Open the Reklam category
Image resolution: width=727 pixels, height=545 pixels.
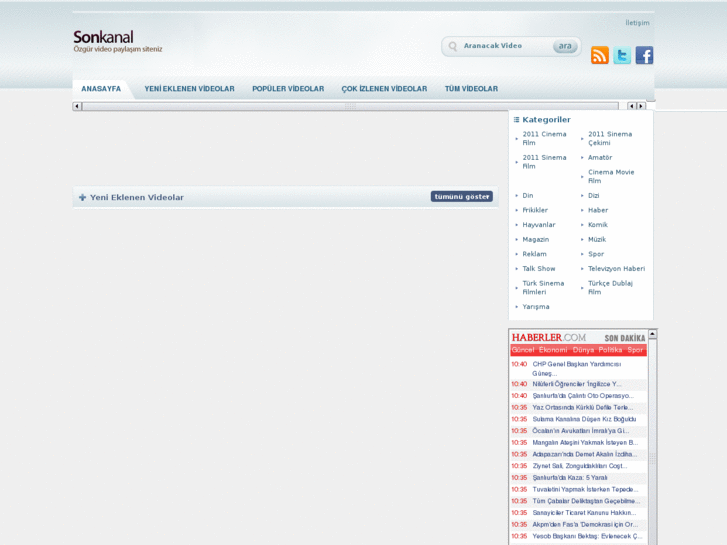534,254
